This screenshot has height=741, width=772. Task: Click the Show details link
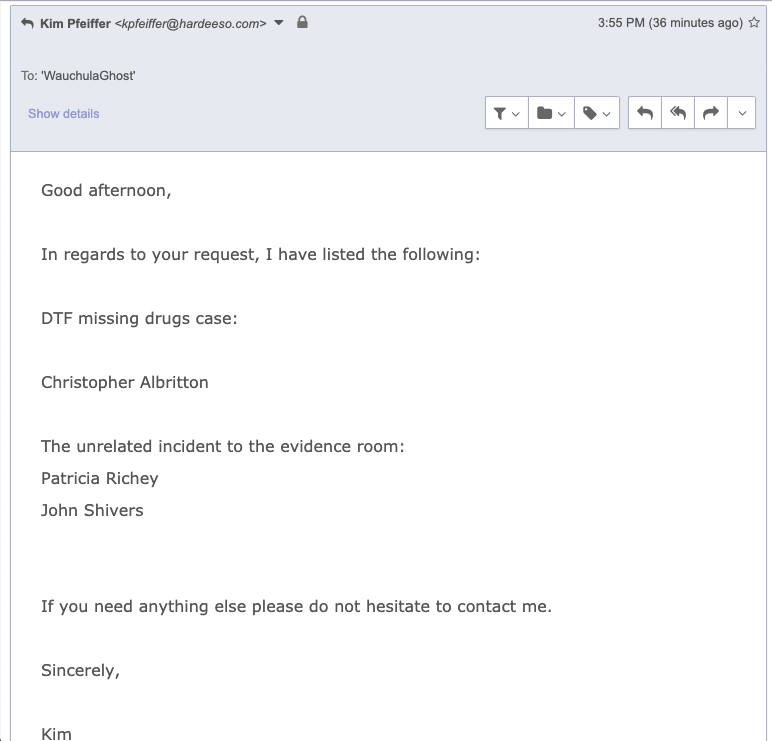point(64,114)
